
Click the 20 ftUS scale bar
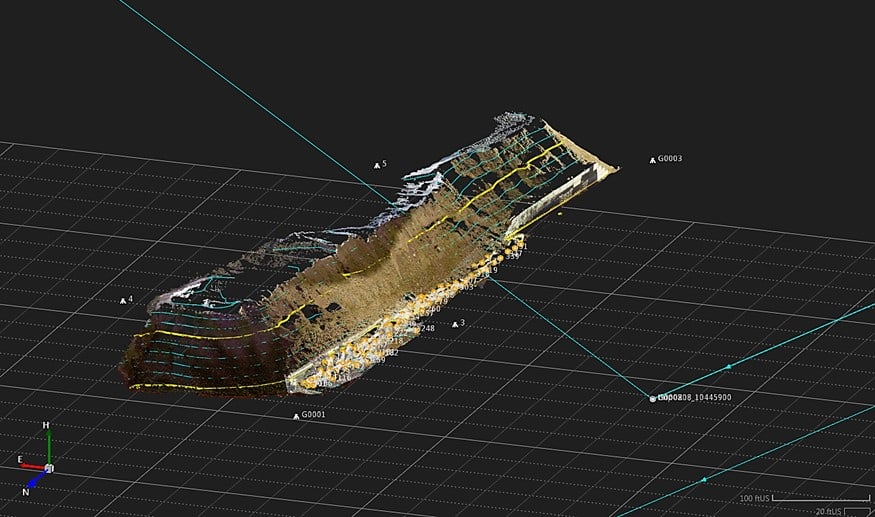pos(857,511)
